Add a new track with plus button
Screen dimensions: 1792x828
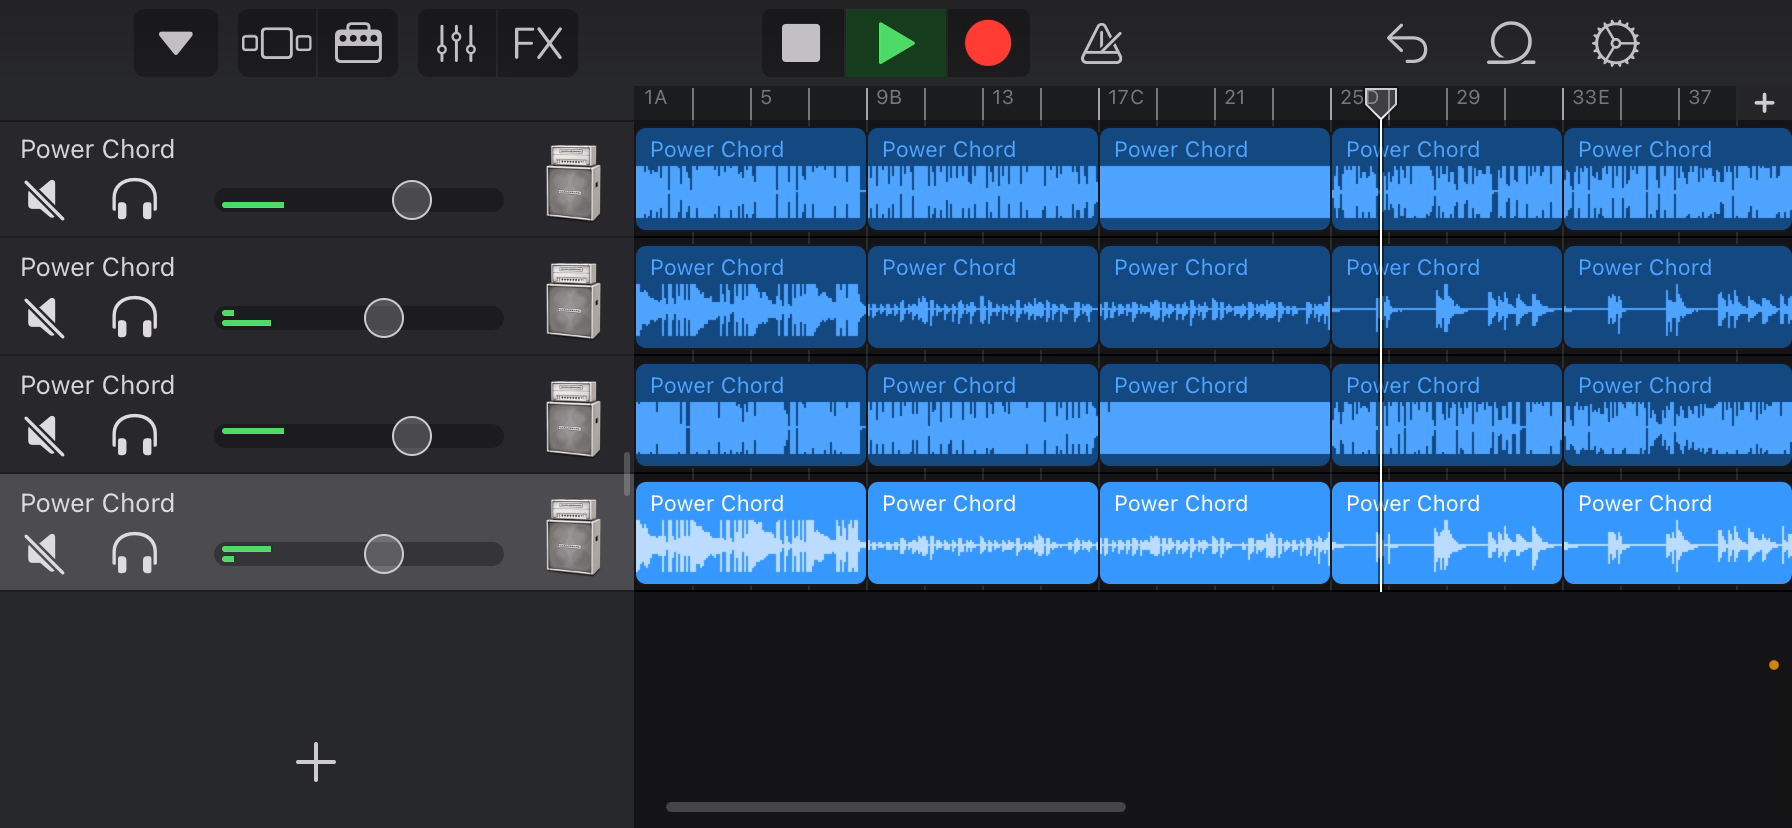[x=316, y=762]
